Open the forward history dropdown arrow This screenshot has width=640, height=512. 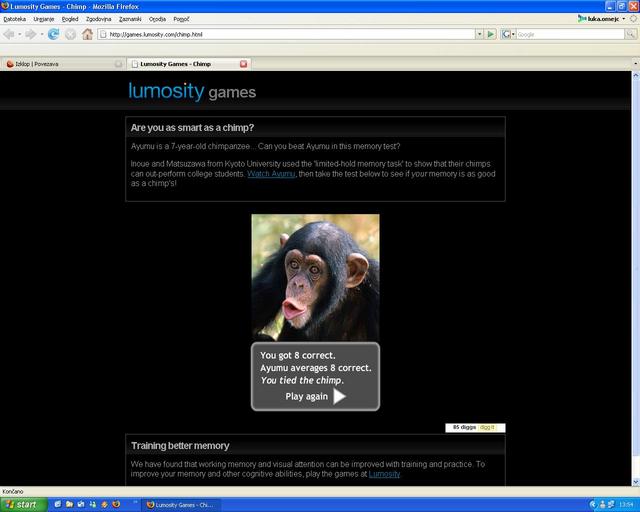coord(41,34)
